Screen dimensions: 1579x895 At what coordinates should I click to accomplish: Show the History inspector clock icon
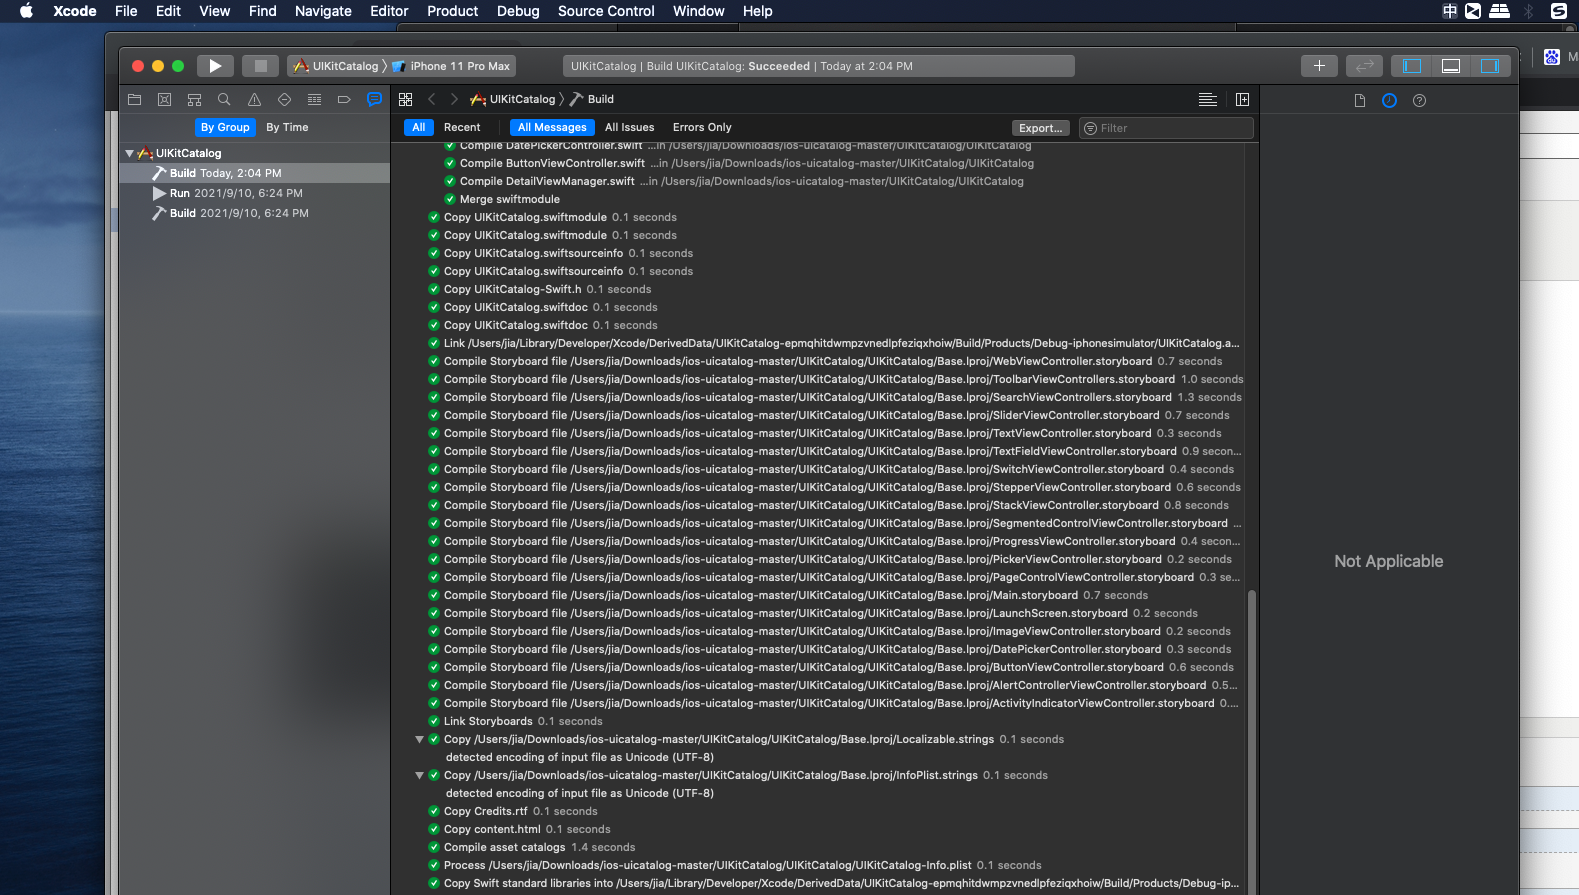pos(1389,100)
